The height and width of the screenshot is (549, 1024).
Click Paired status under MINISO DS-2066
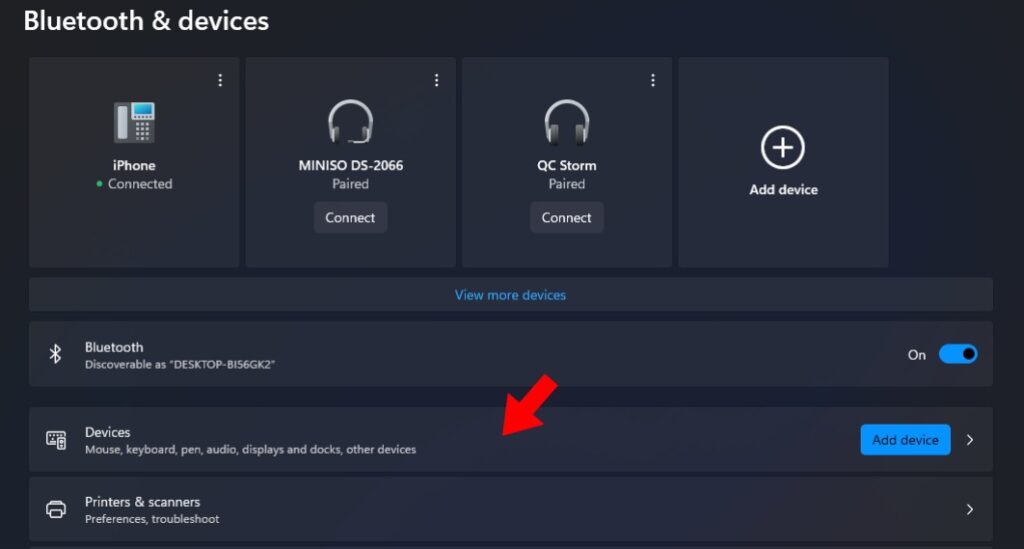351,184
